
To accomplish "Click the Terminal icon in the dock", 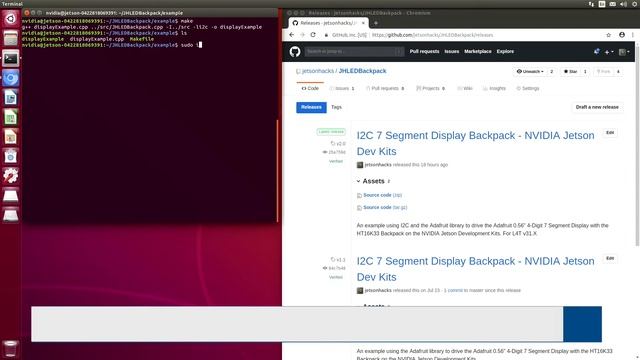I will point(11,58).
